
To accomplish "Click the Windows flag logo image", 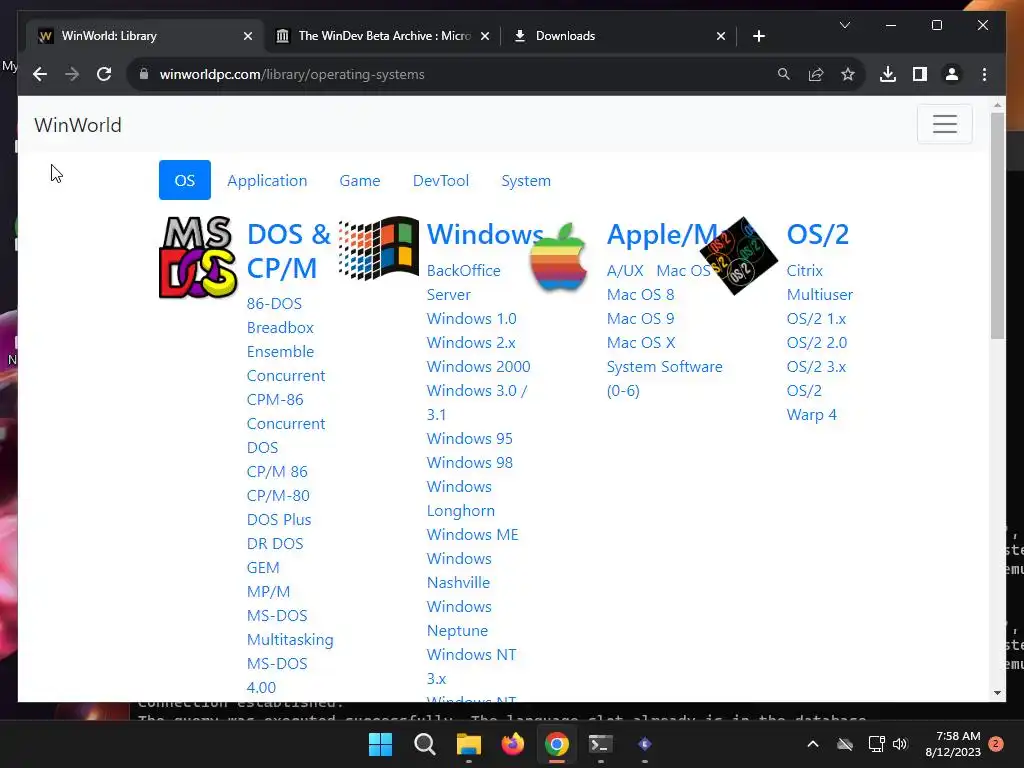I will (x=379, y=248).
